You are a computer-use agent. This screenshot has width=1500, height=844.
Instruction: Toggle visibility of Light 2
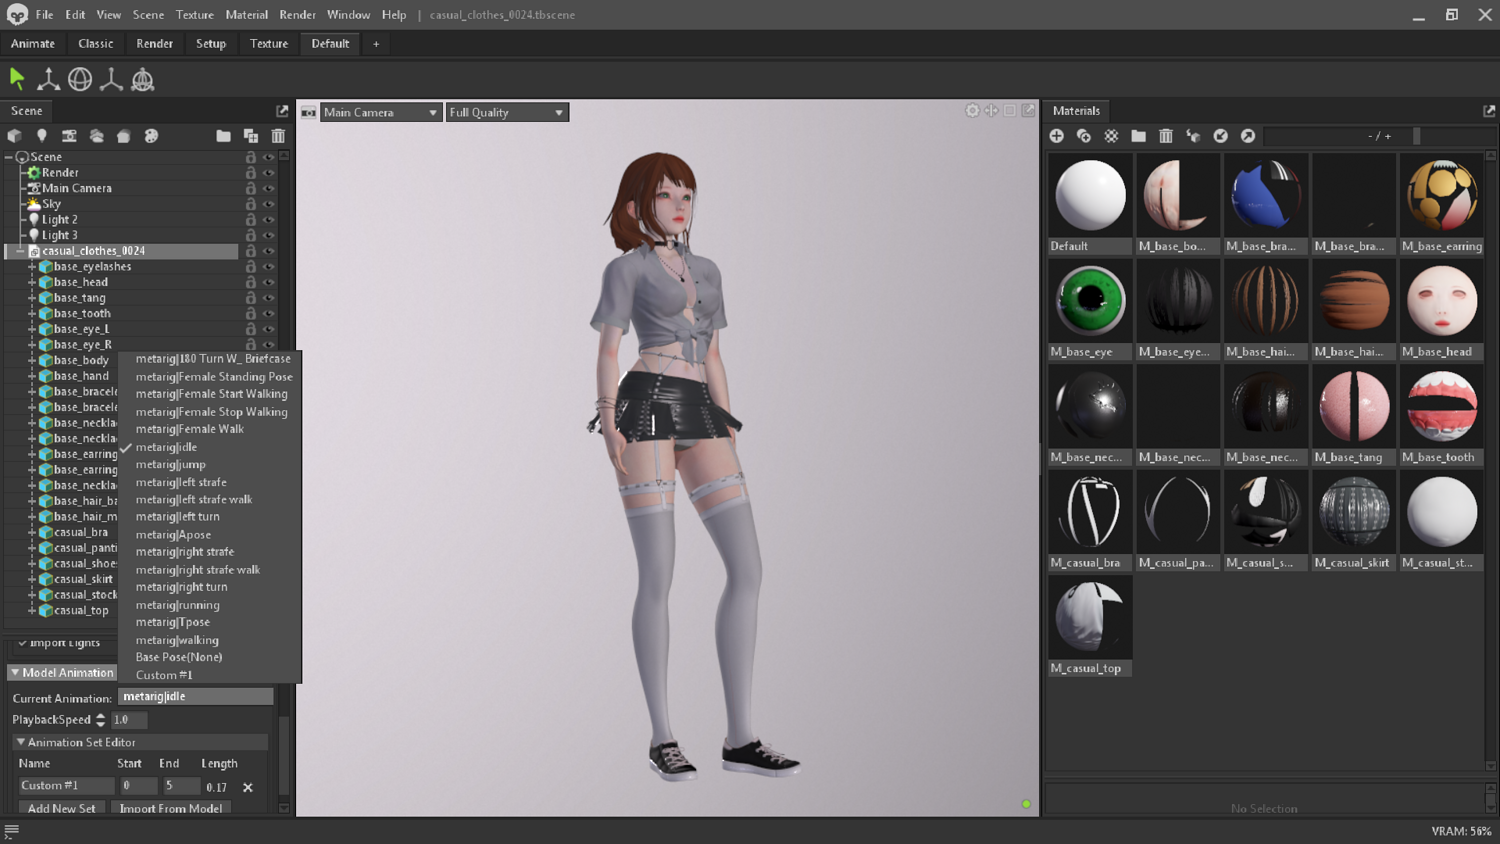268,220
